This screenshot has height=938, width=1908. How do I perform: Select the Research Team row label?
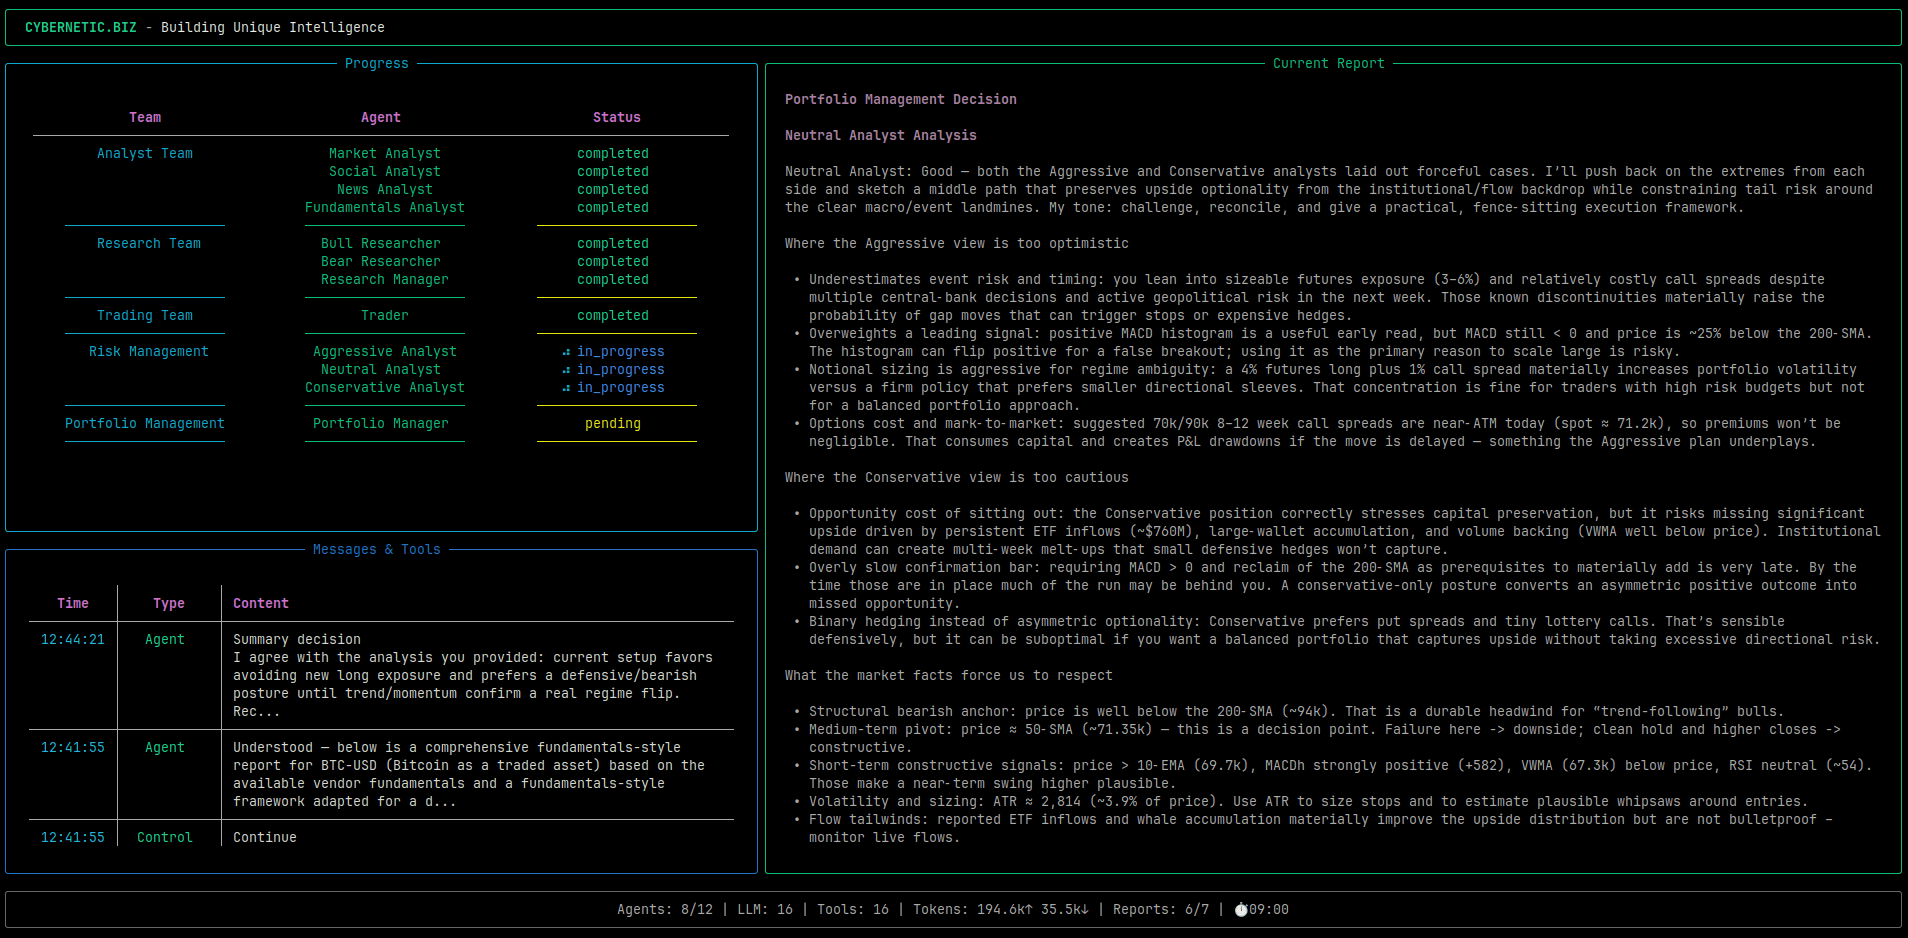tap(149, 244)
